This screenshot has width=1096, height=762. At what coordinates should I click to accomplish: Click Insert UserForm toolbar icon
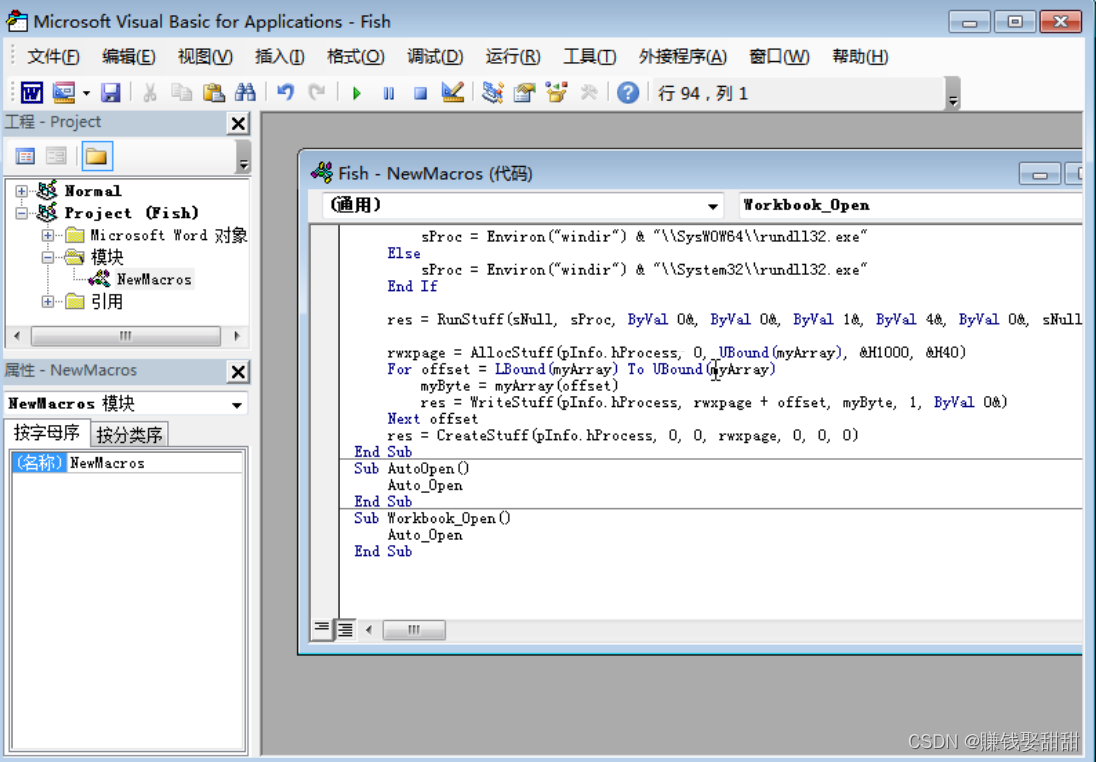point(64,92)
